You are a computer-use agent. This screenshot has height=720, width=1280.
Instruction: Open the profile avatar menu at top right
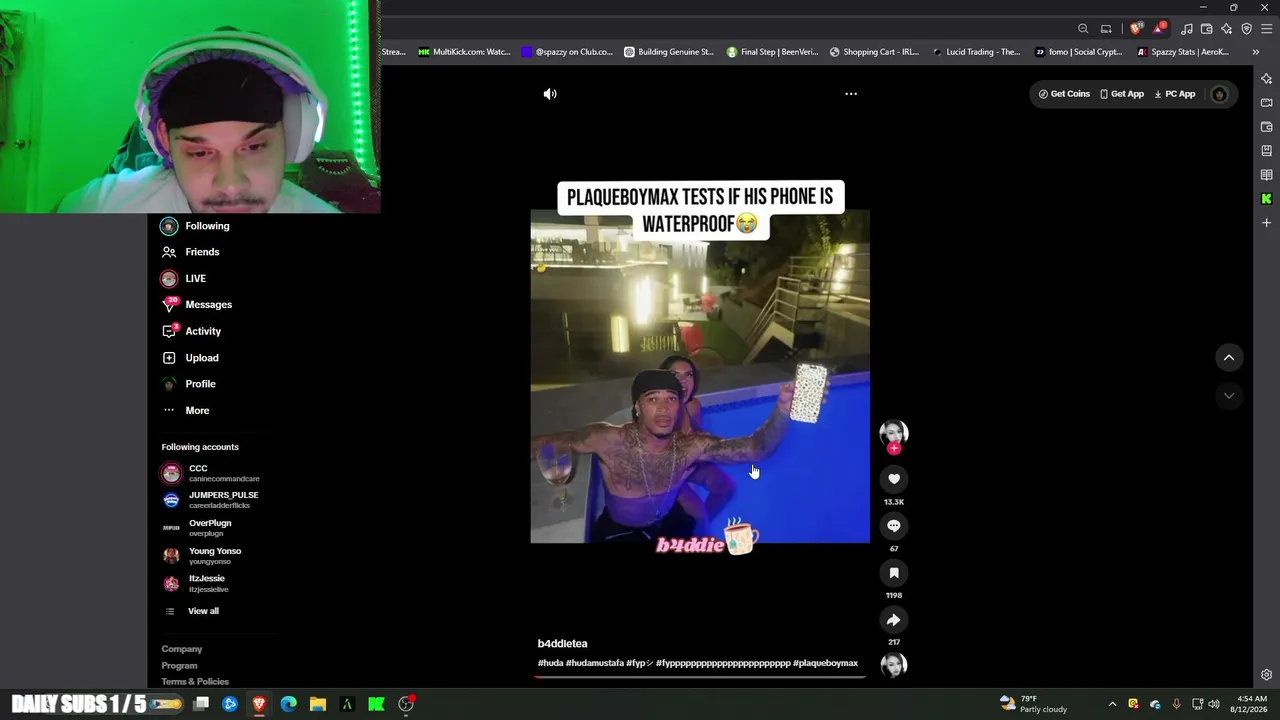[x=1219, y=94]
